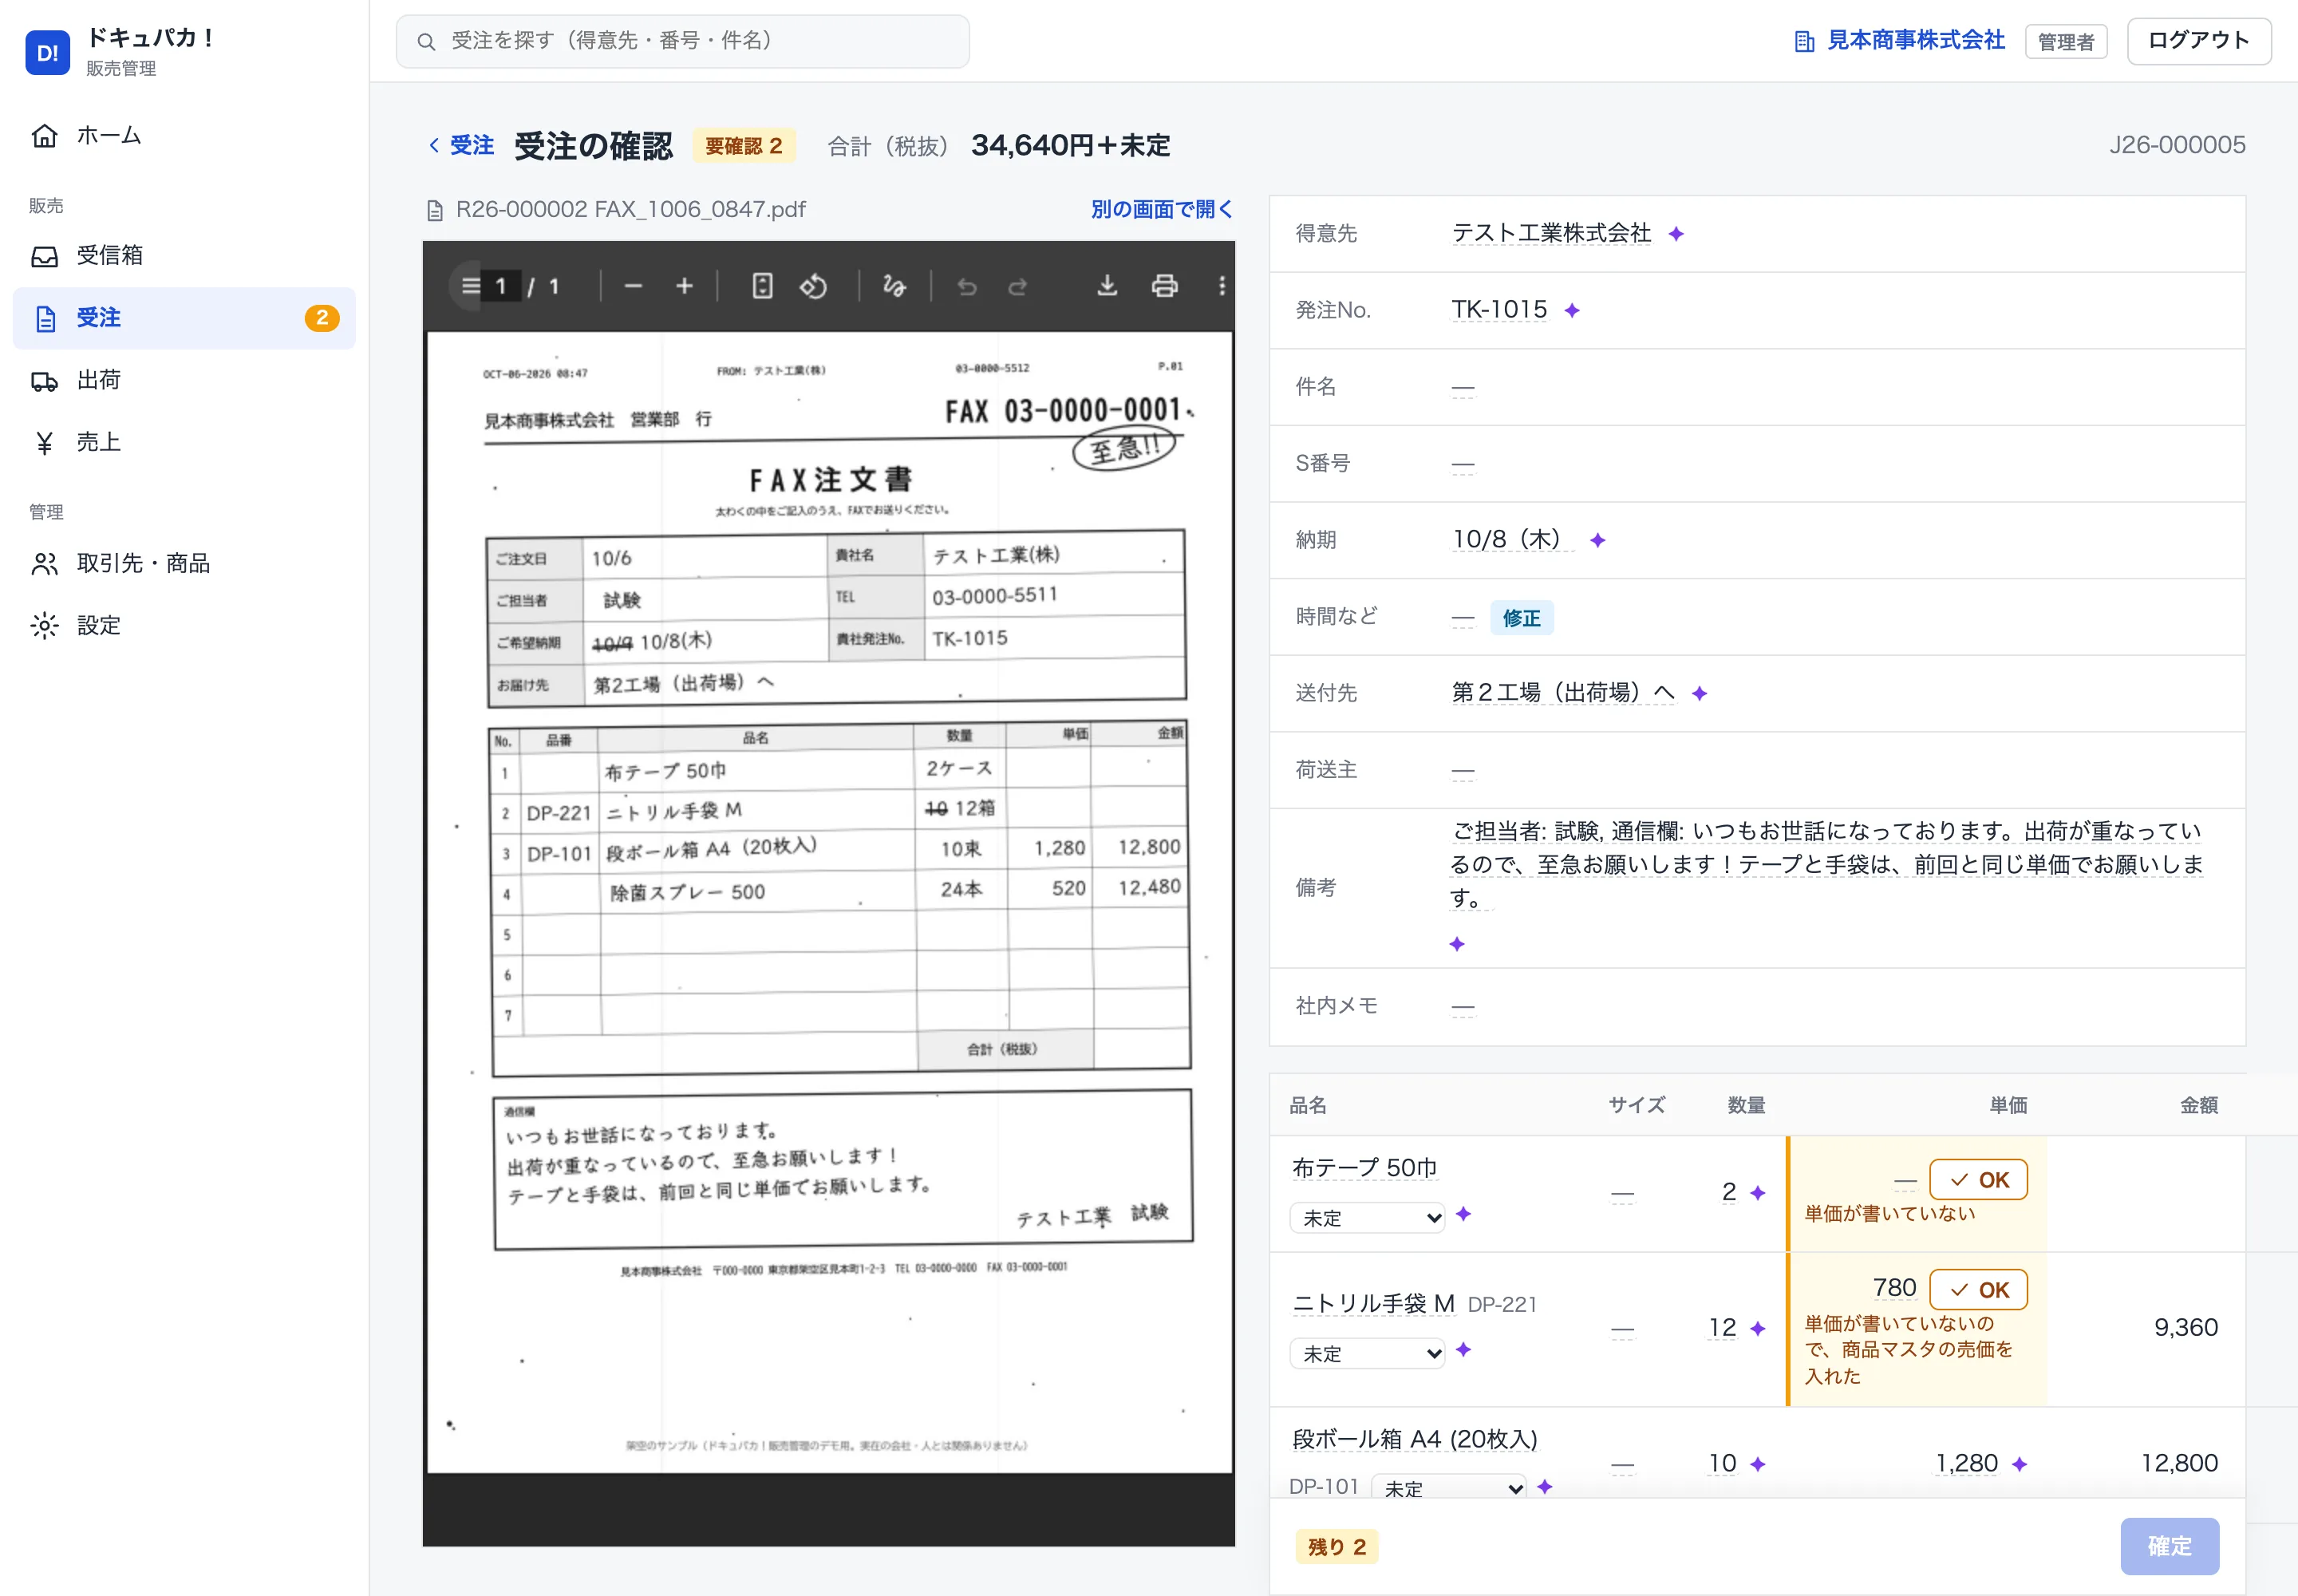Open 取引先・商品 in sidebar
The image size is (2298, 1596).
coord(184,564)
